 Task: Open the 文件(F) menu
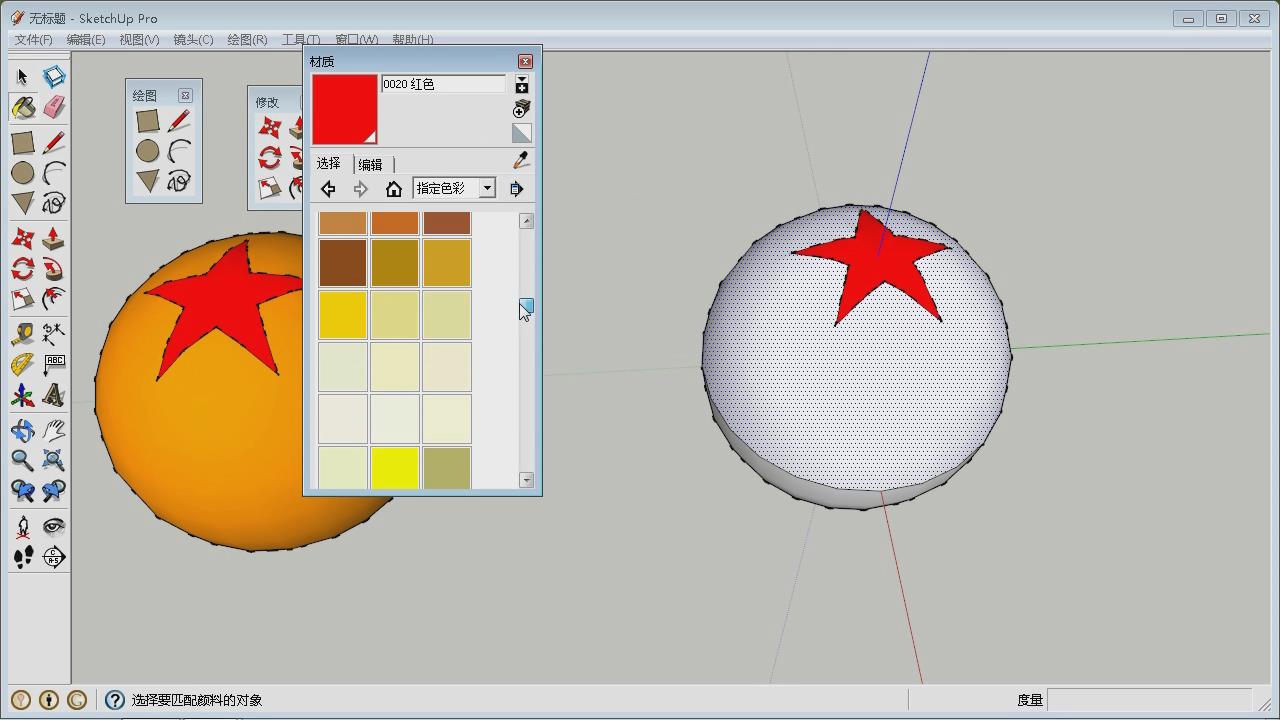33,40
